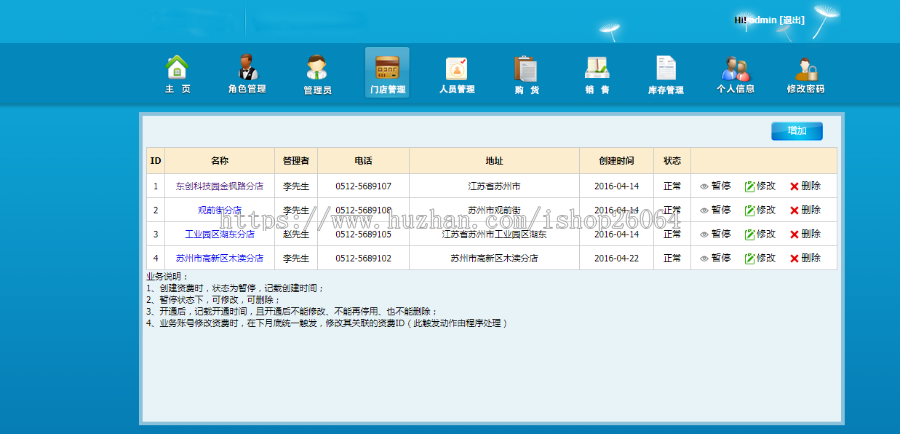
Task: Click creation date 2016-04-22
Action: pos(616,258)
